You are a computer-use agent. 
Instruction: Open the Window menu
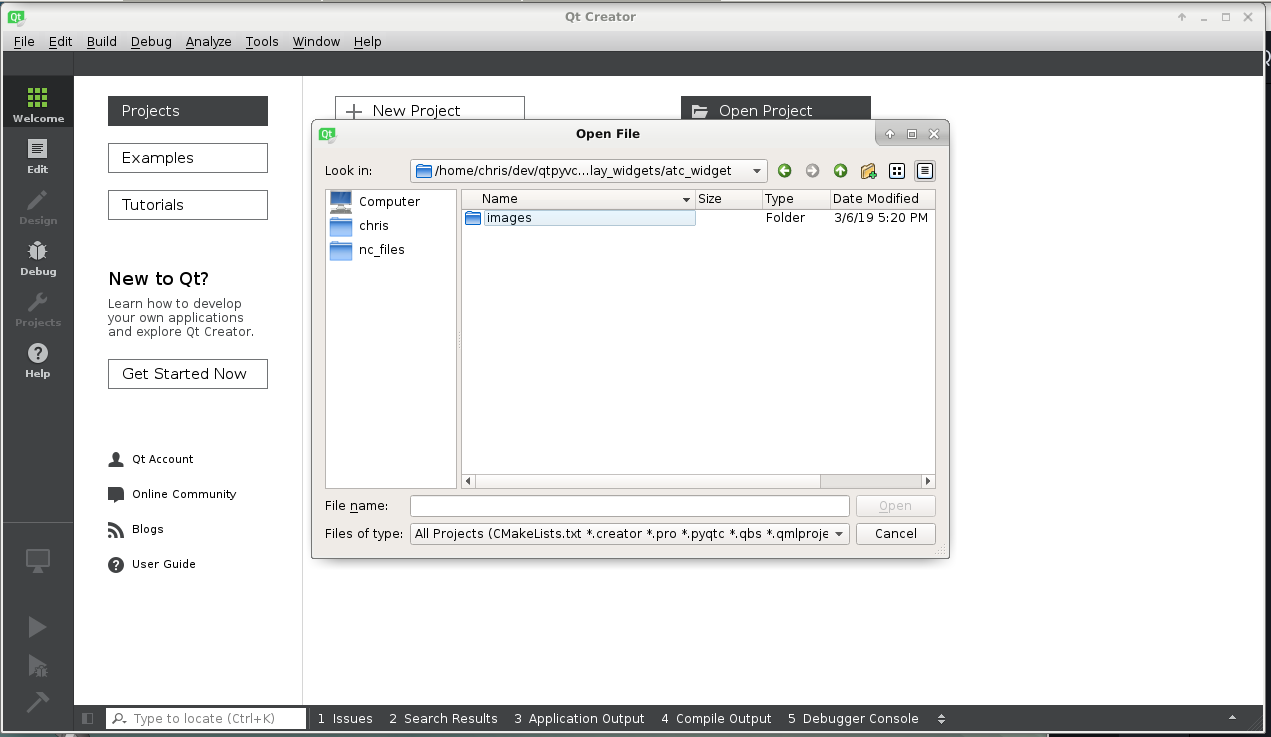pyautogui.click(x=316, y=41)
